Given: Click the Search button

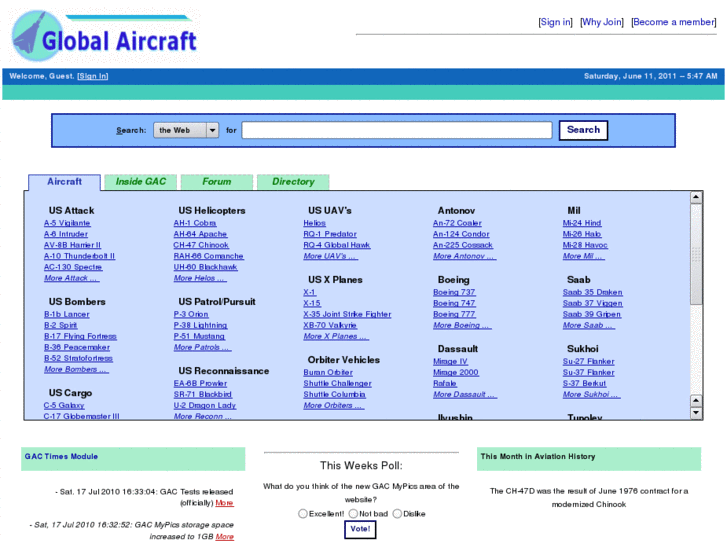Looking at the screenshot, I should point(583,130).
